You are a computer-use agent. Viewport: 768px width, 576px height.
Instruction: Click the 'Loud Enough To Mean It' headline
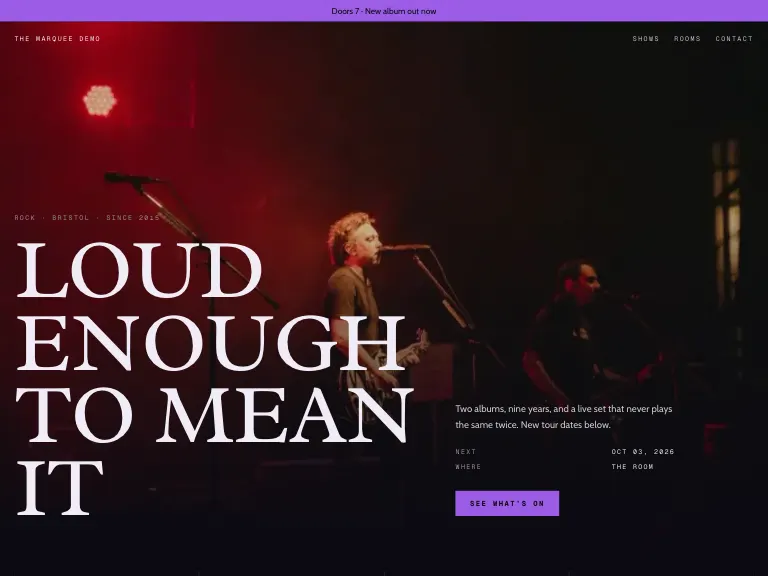tap(215, 378)
